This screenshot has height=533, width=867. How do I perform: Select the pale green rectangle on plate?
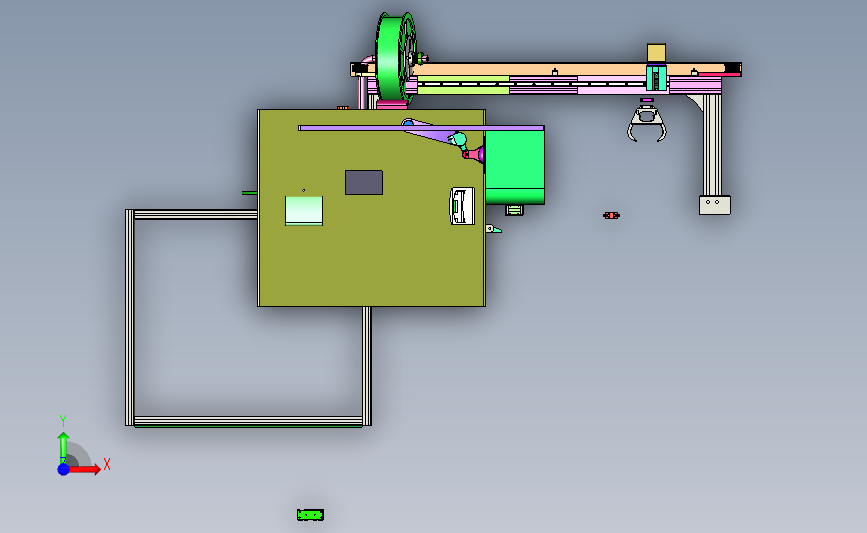(304, 211)
